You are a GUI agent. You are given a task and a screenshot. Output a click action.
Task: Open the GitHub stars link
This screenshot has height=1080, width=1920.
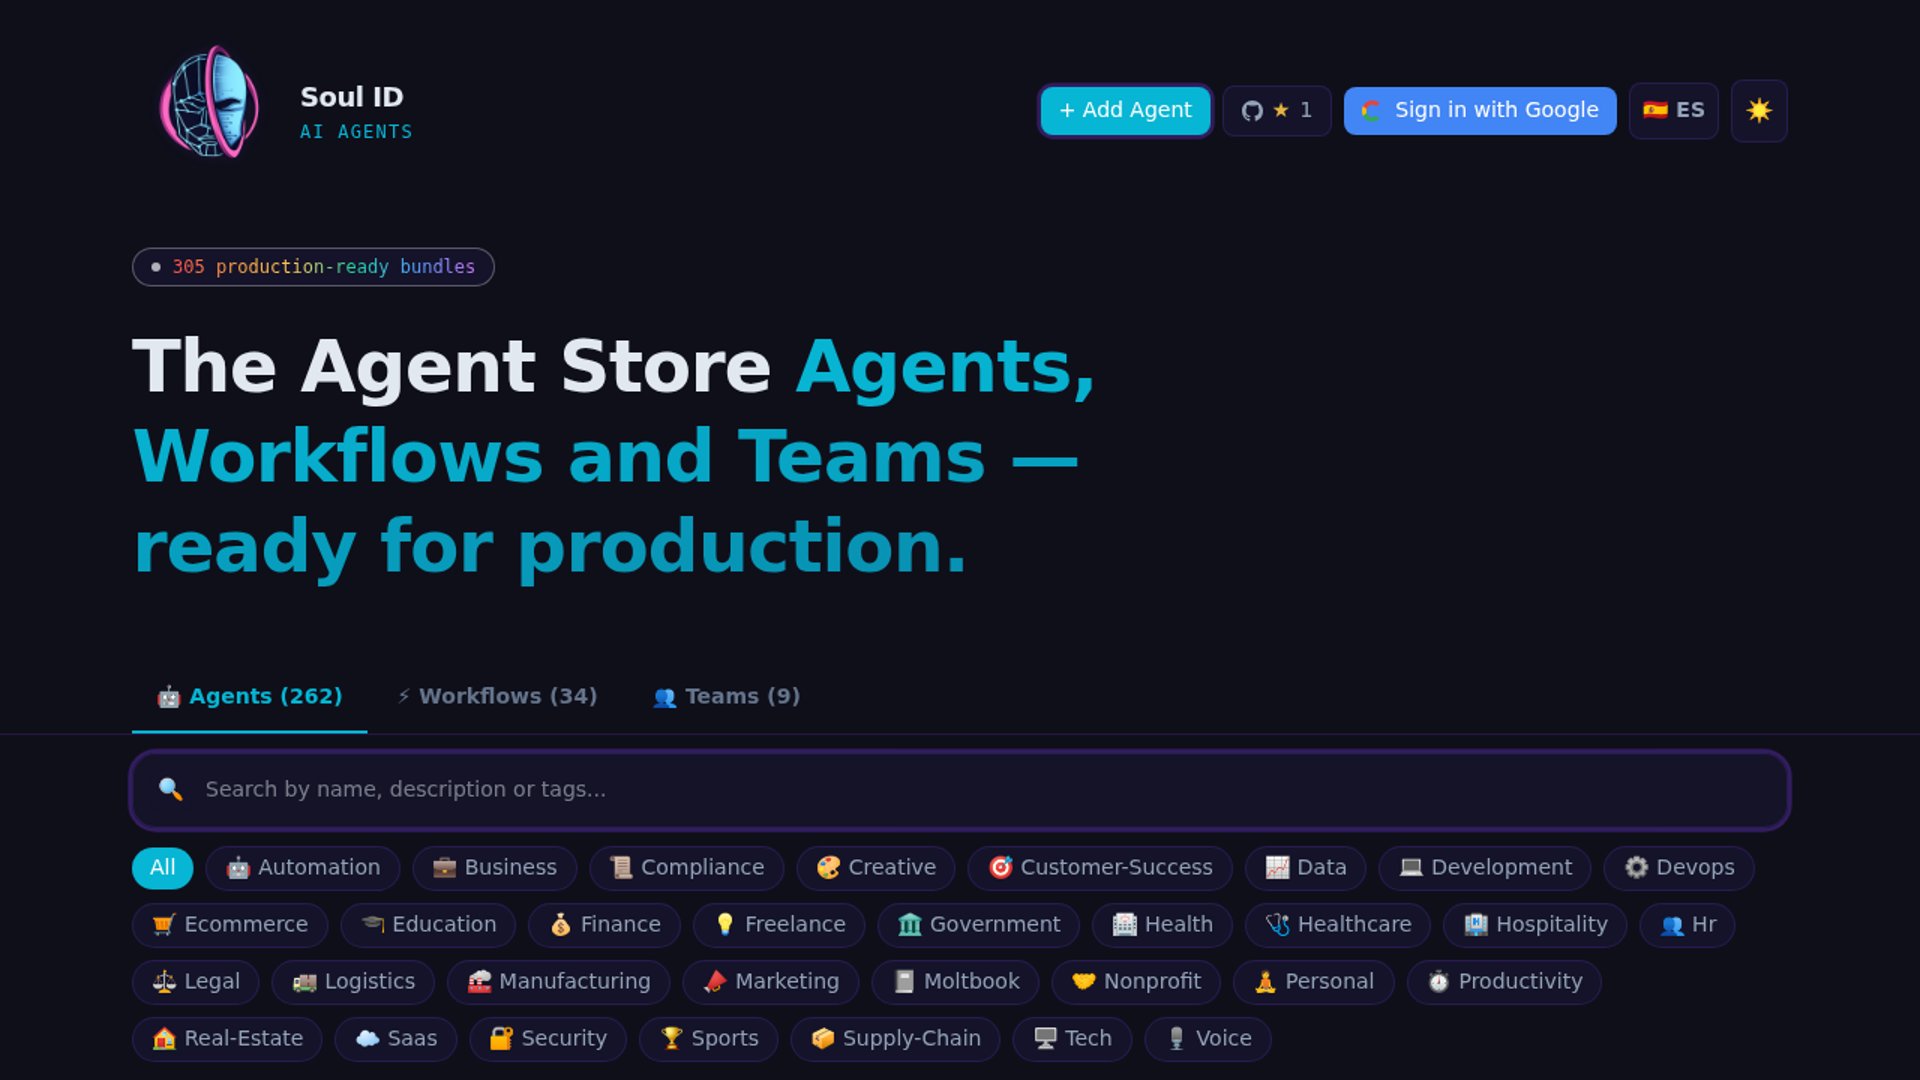pyautogui.click(x=1276, y=110)
